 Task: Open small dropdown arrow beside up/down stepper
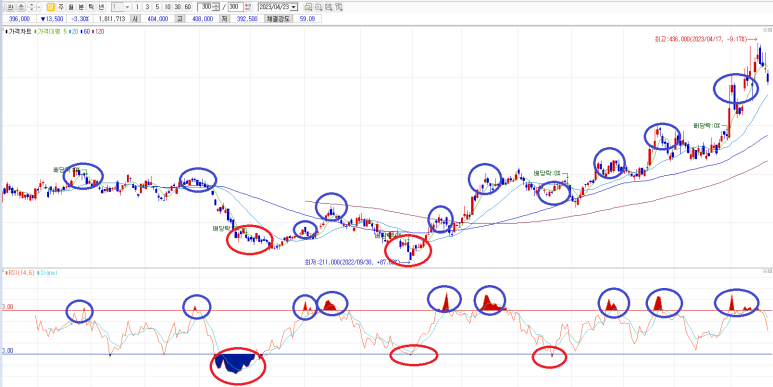click(38, 7)
